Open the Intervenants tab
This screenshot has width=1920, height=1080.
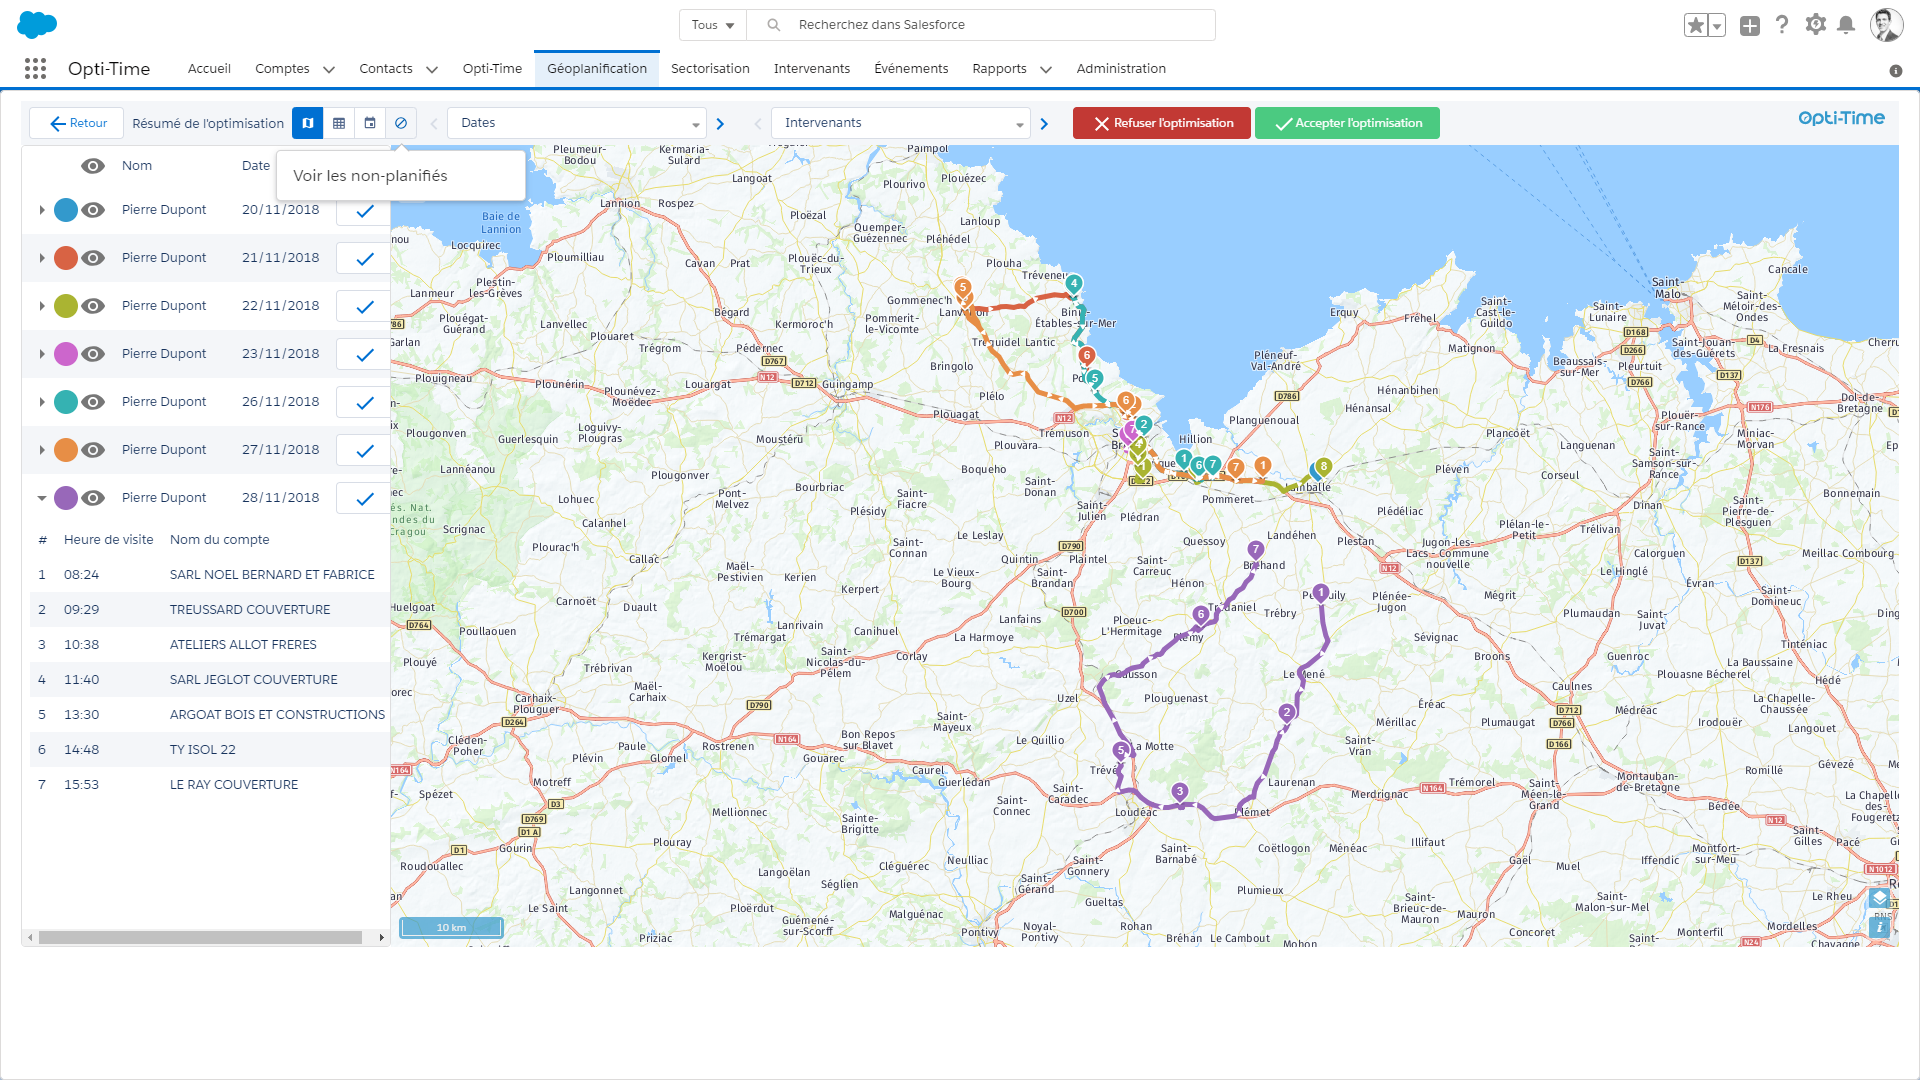(x=812, y=69)
